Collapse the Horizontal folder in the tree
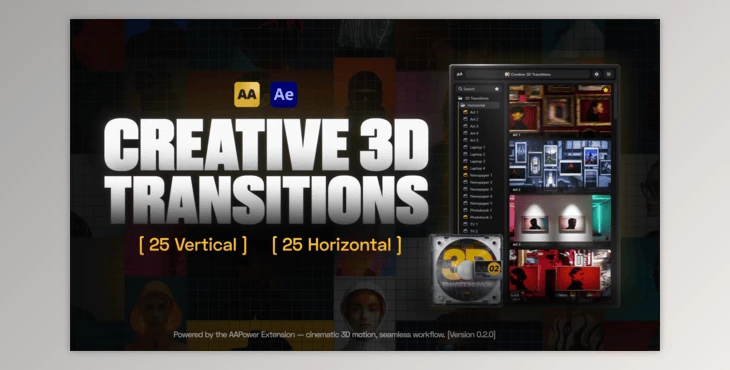The width and height of the screenshot is (730, 370). pyautogui.click(x=480, y=105)
